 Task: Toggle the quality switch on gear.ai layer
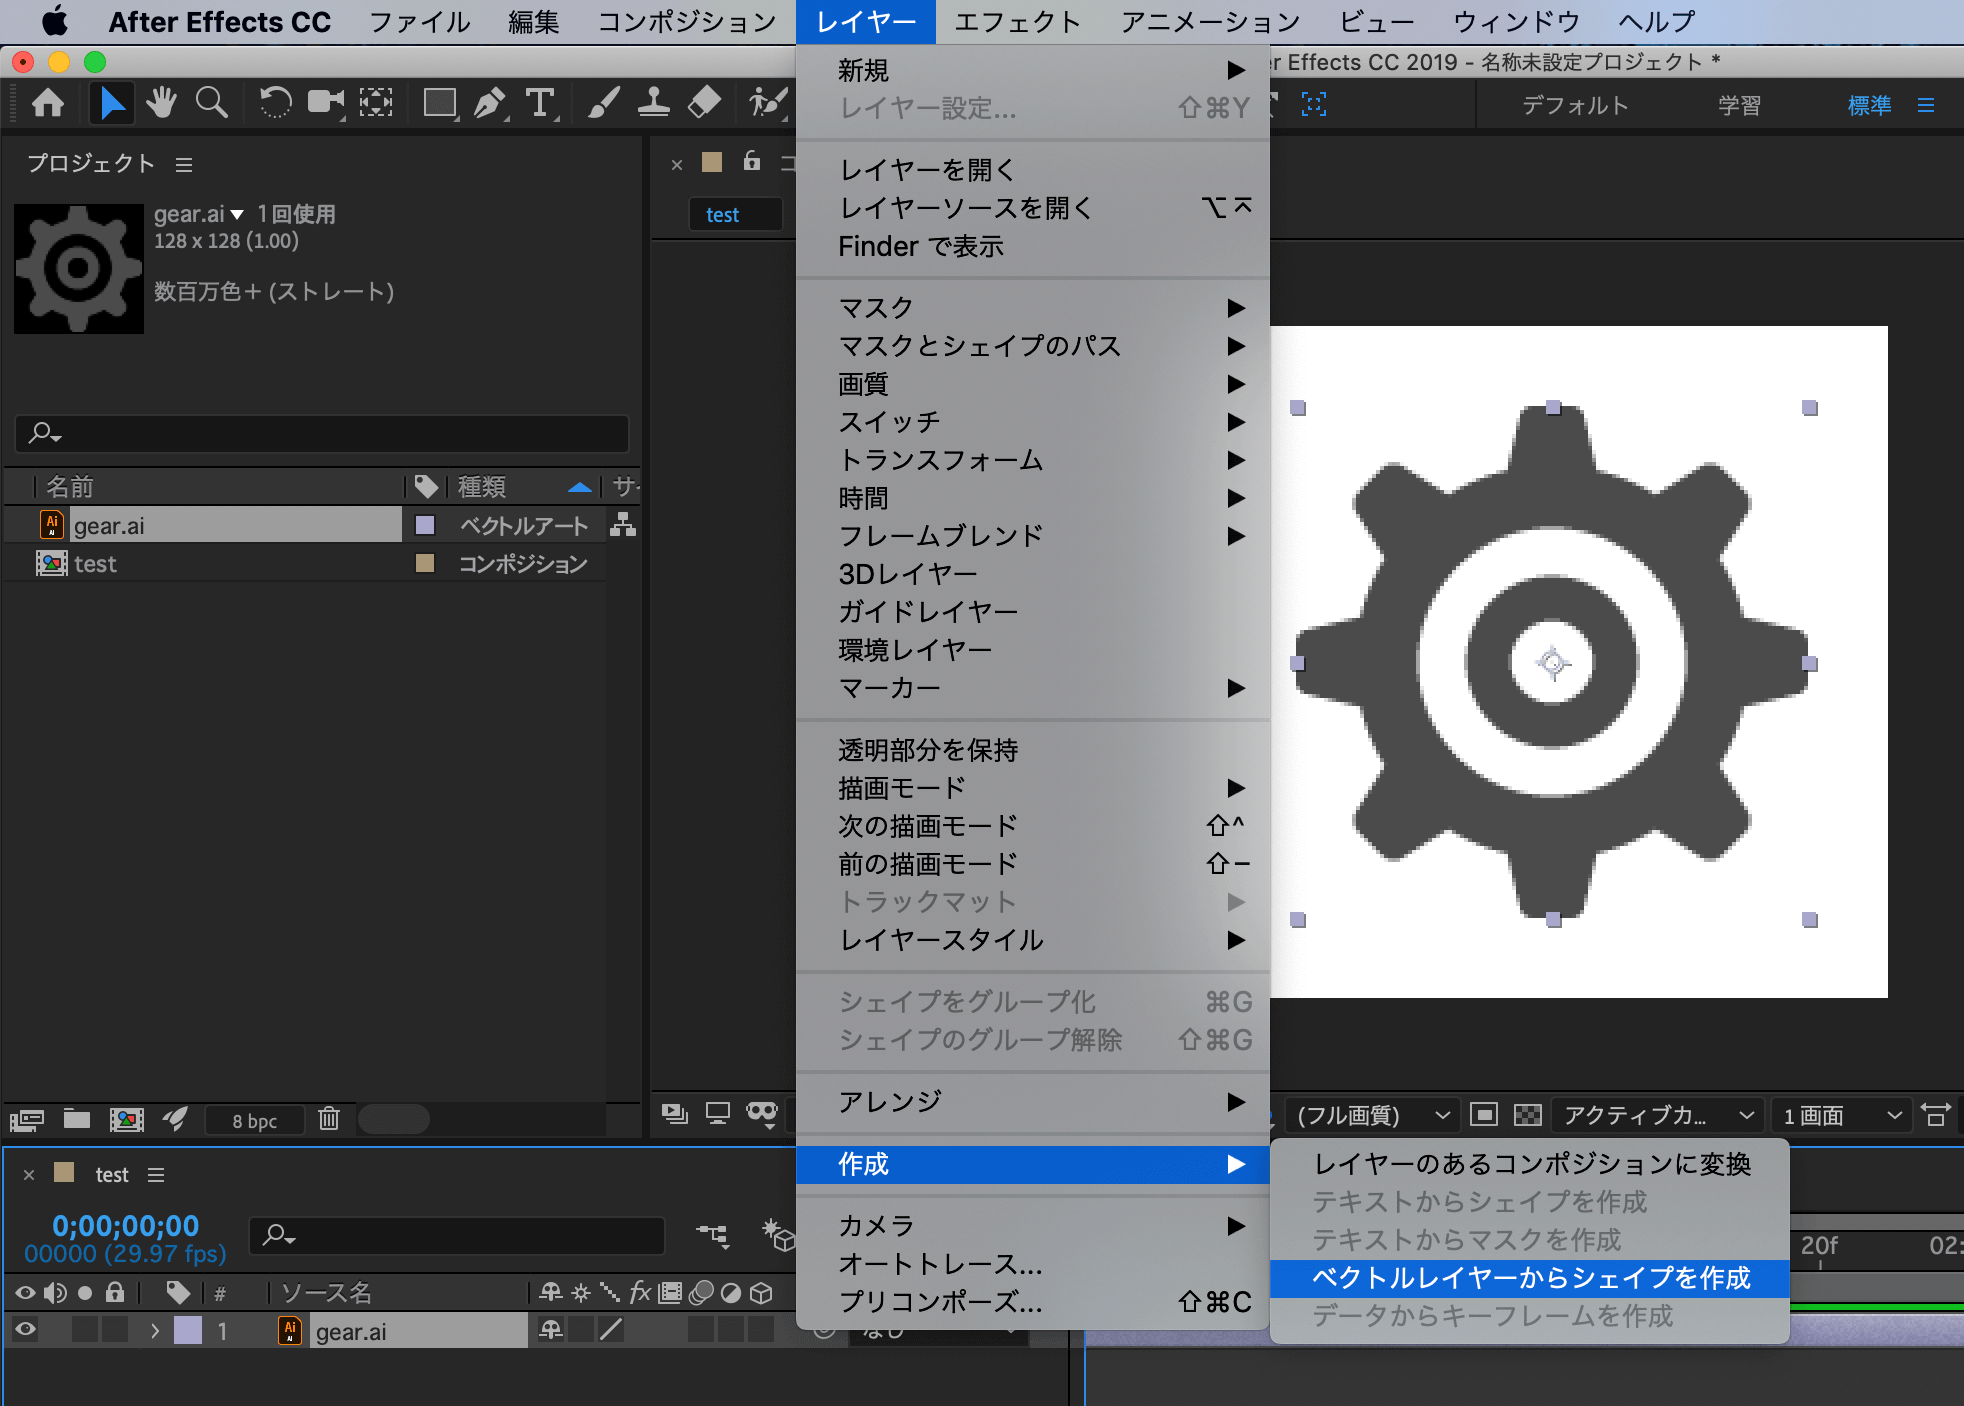pyautogui.click(x=611, y=1329)
